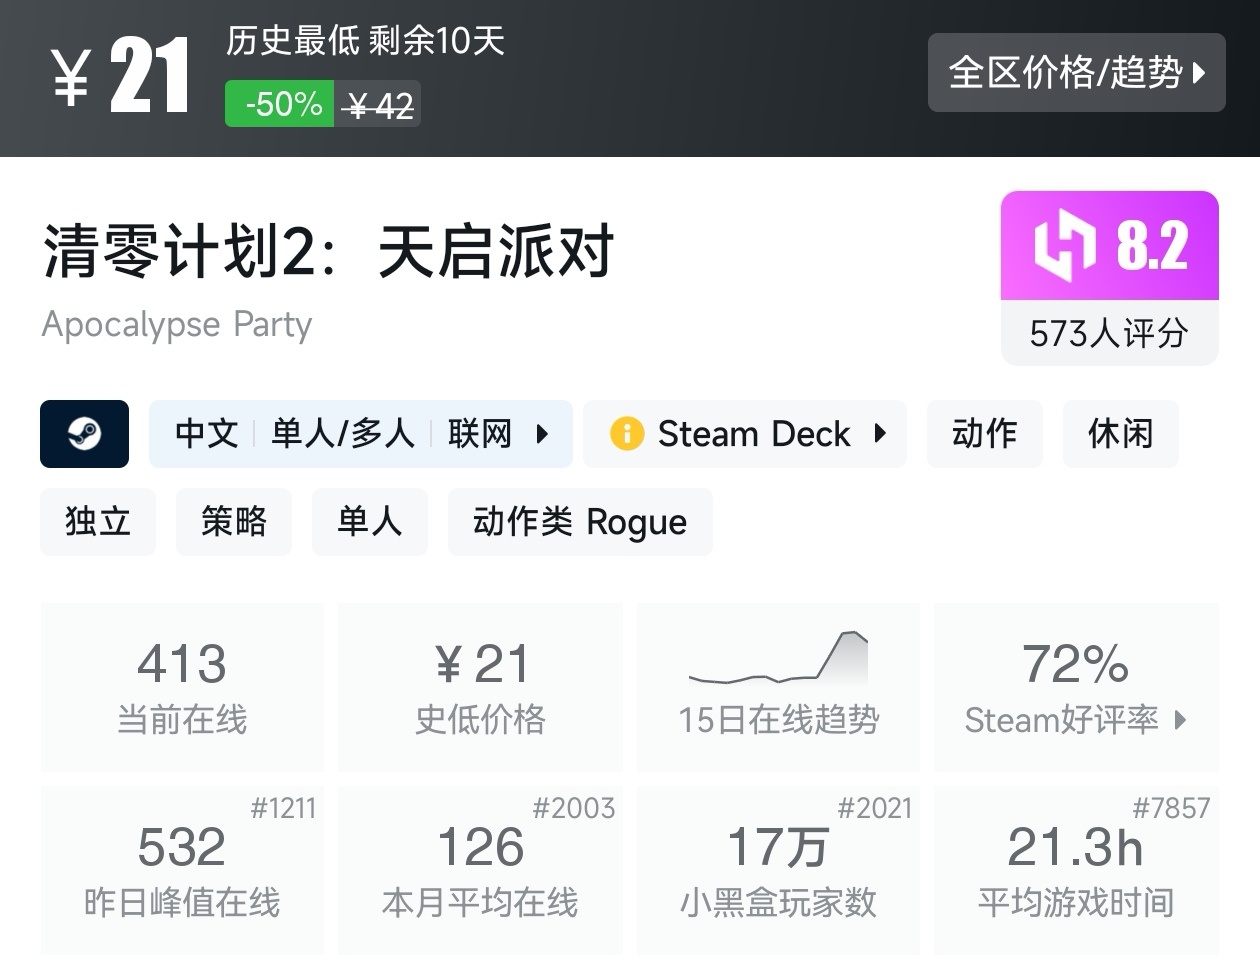Select the 动作 genre tag
The image size is (1260, 967).
point(984,434)
